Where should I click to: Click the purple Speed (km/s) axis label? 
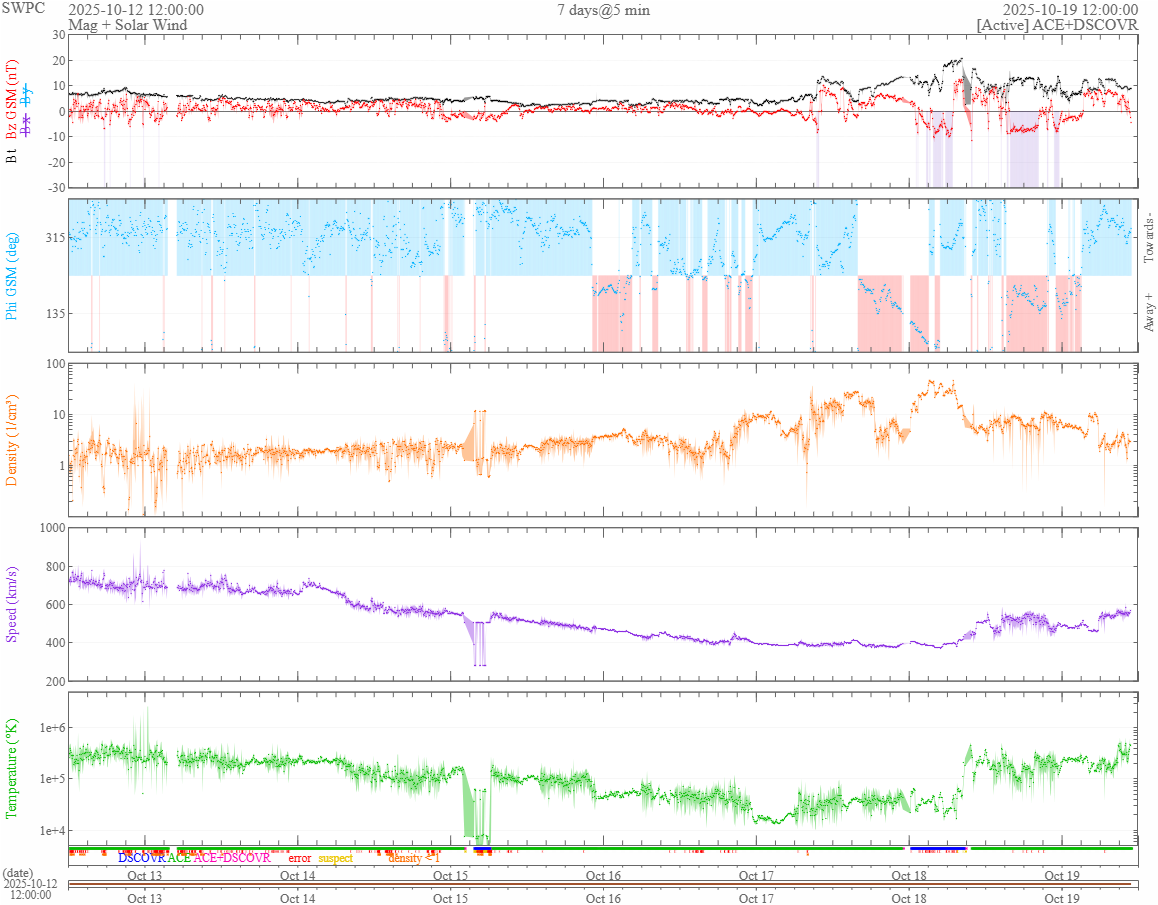click(x=11, y=604)
